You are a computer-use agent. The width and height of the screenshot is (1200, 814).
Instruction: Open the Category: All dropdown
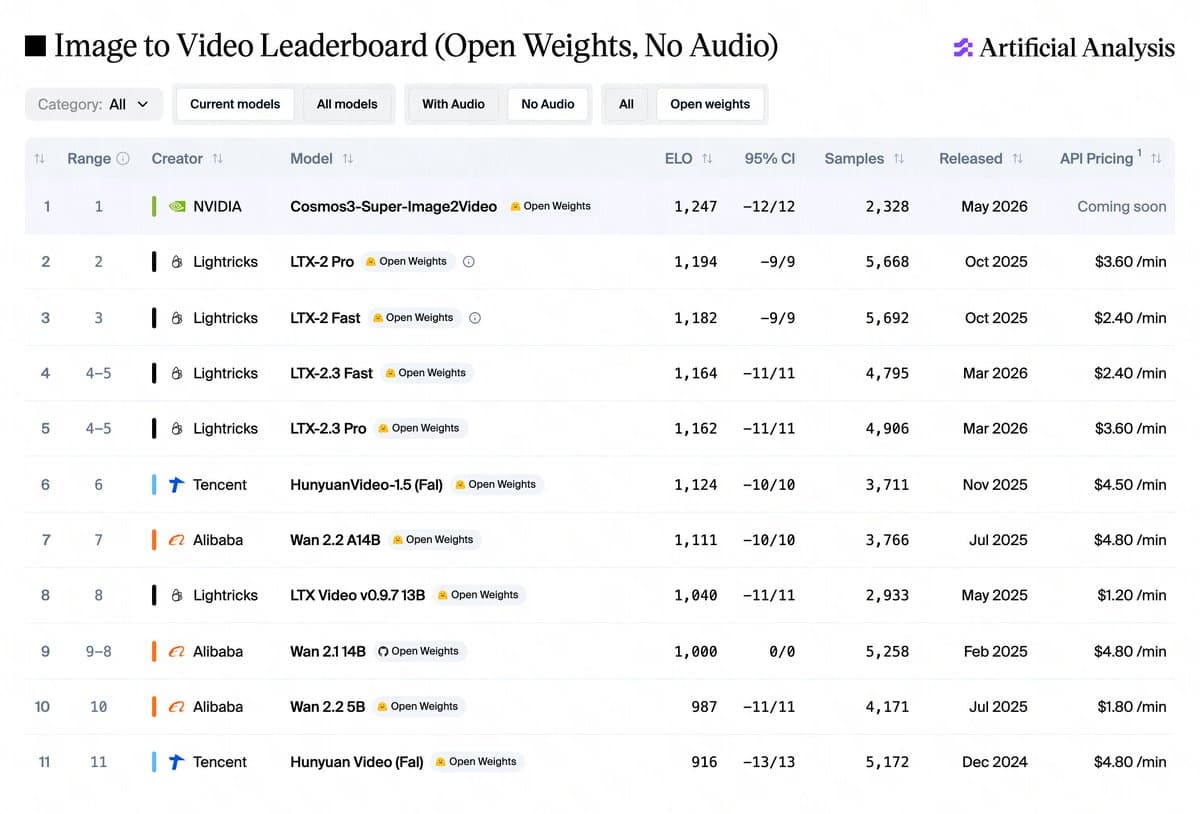click(94, 104)
